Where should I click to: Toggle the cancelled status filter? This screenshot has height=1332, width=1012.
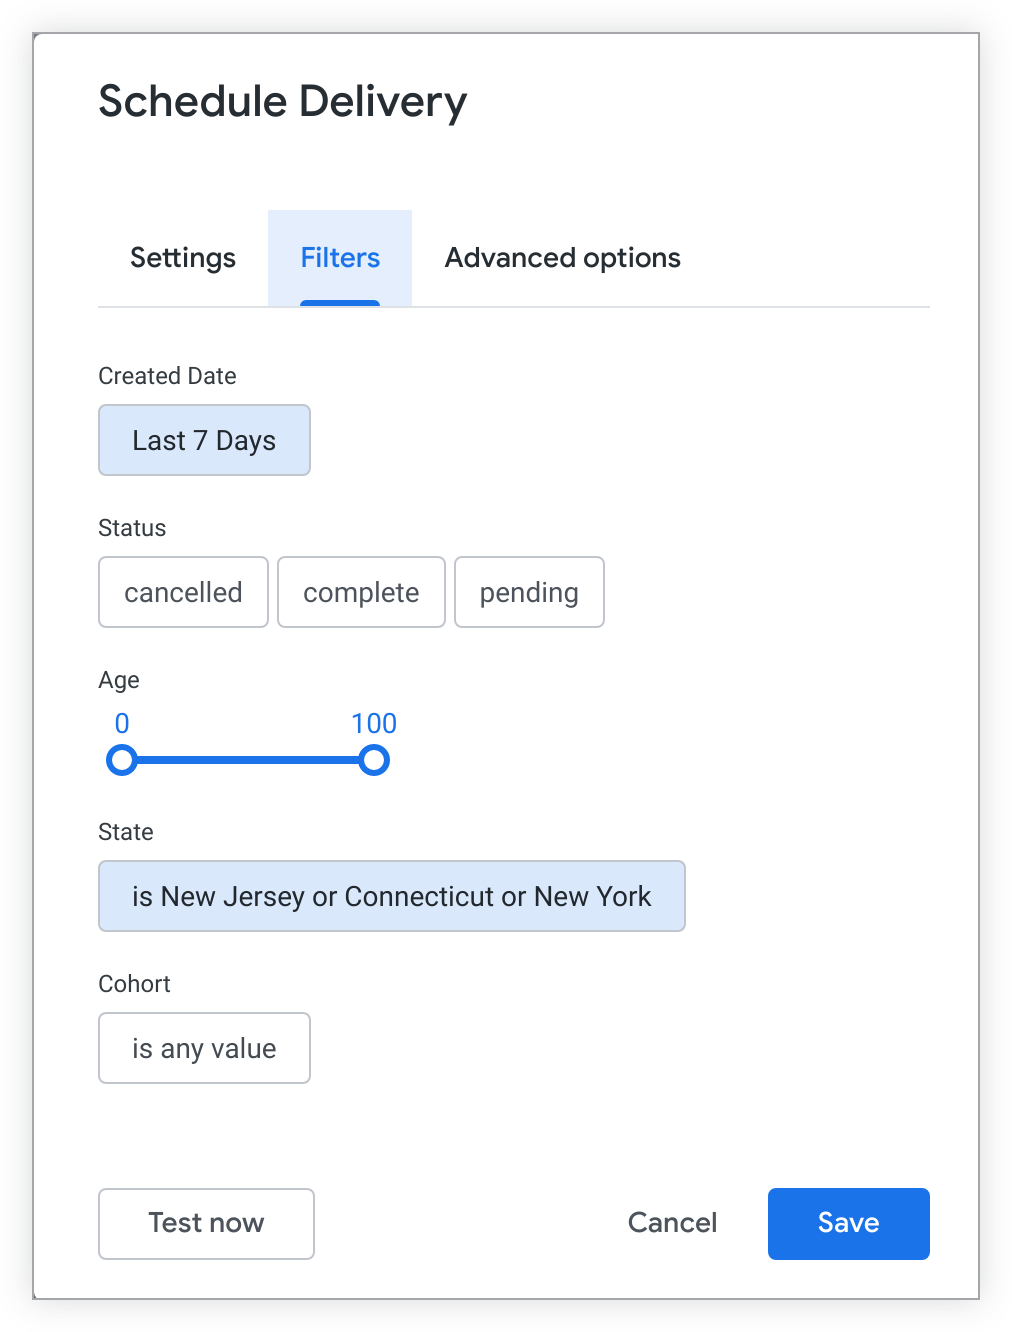pyautogui.click(x=183, y=592)
